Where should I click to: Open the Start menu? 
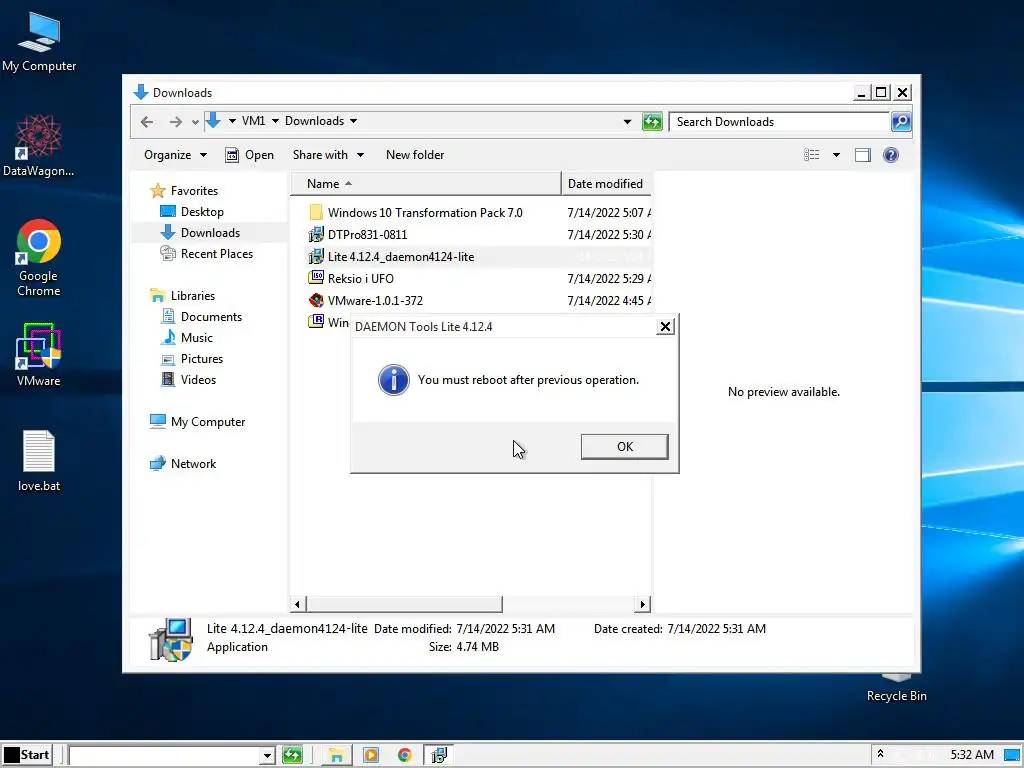click(27, 755)
